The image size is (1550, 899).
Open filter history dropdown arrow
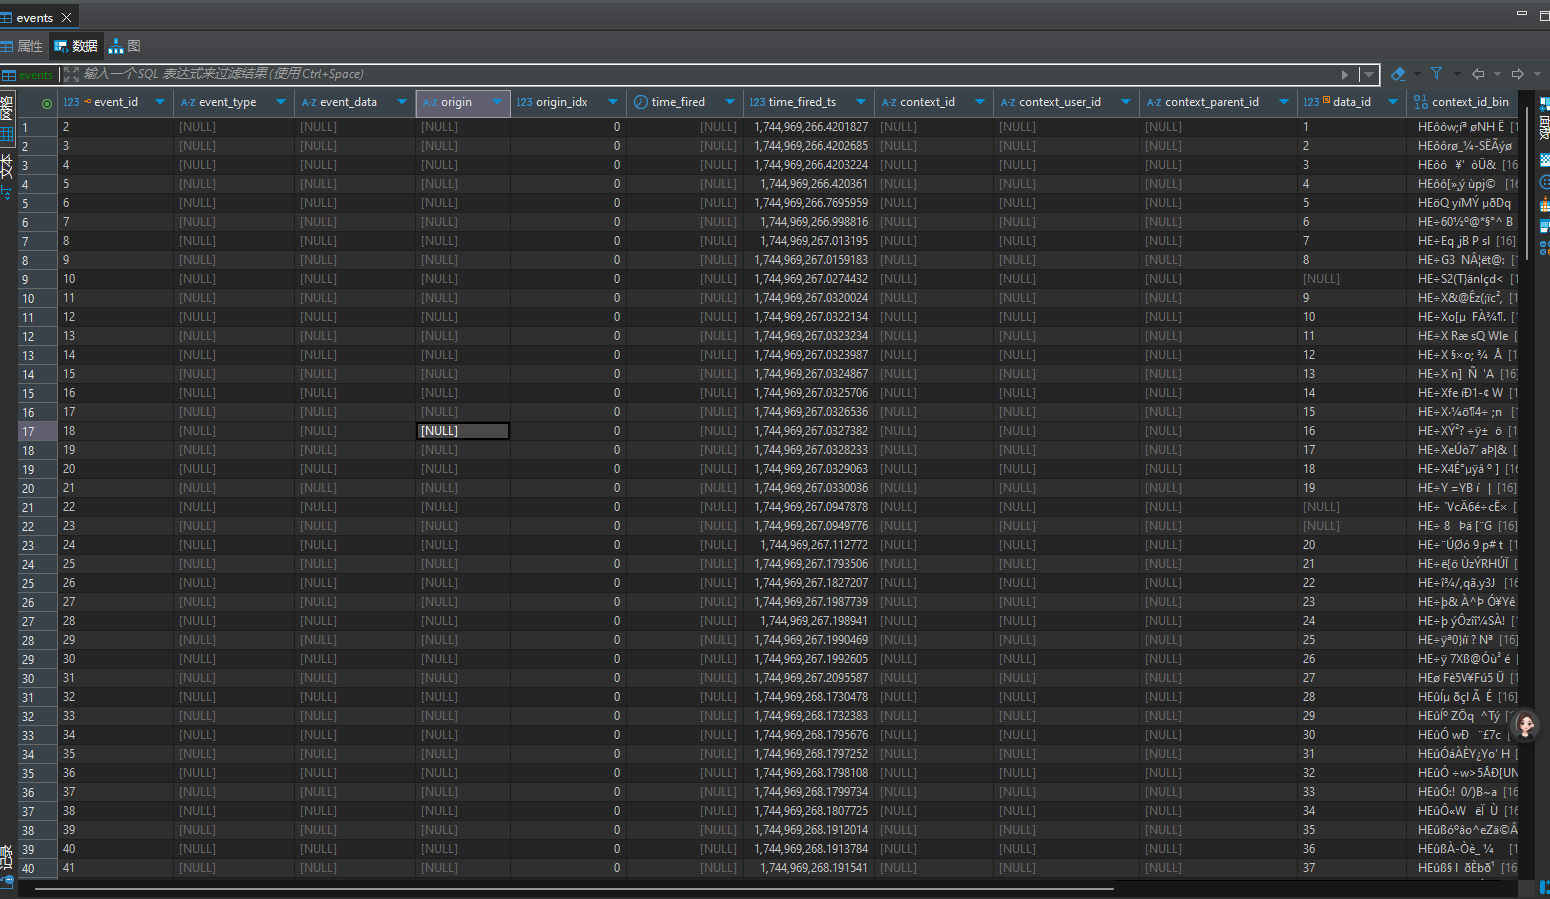(1368, 74)
